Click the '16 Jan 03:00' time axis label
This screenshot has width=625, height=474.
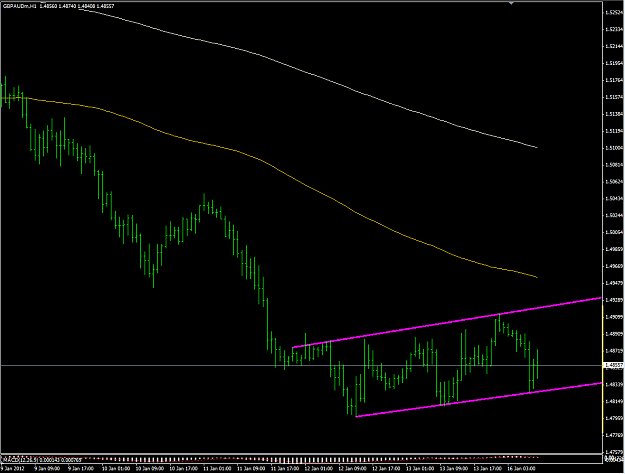[521, 469]
